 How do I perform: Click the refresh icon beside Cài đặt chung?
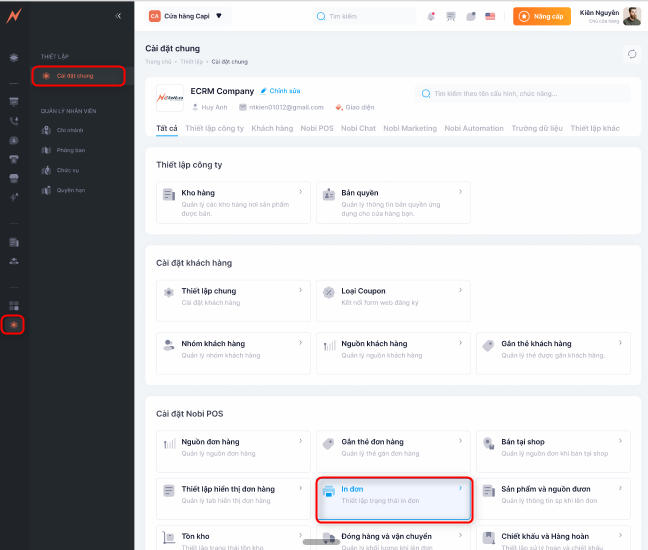pos(631,54)
